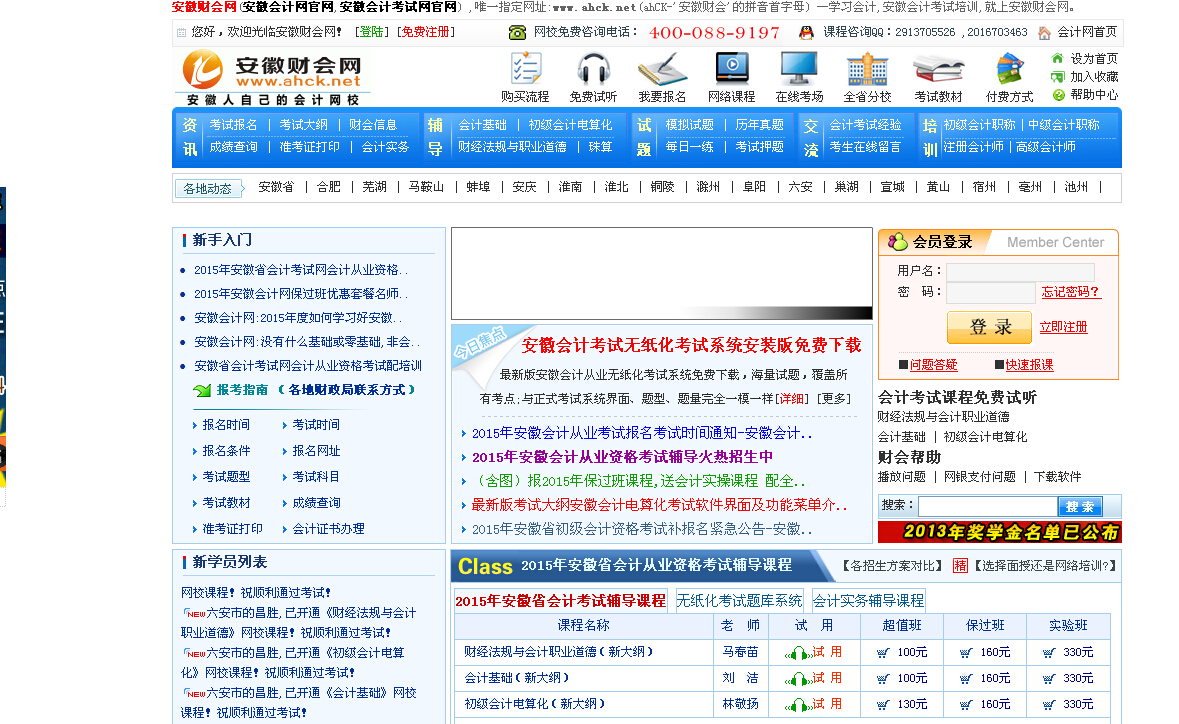1179x724 pixels.
Task: Open 2013年奖学金名单已公布 banner
Action: [999, 532]
